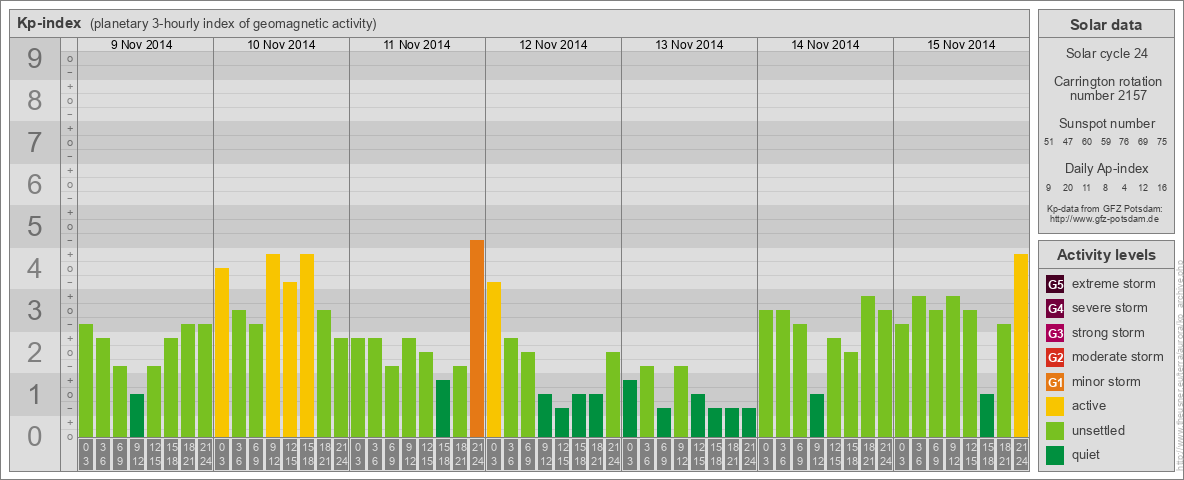
Task: Click the Activity levels panel heading
Action: pyautogui.click(x=1105, y=255)
